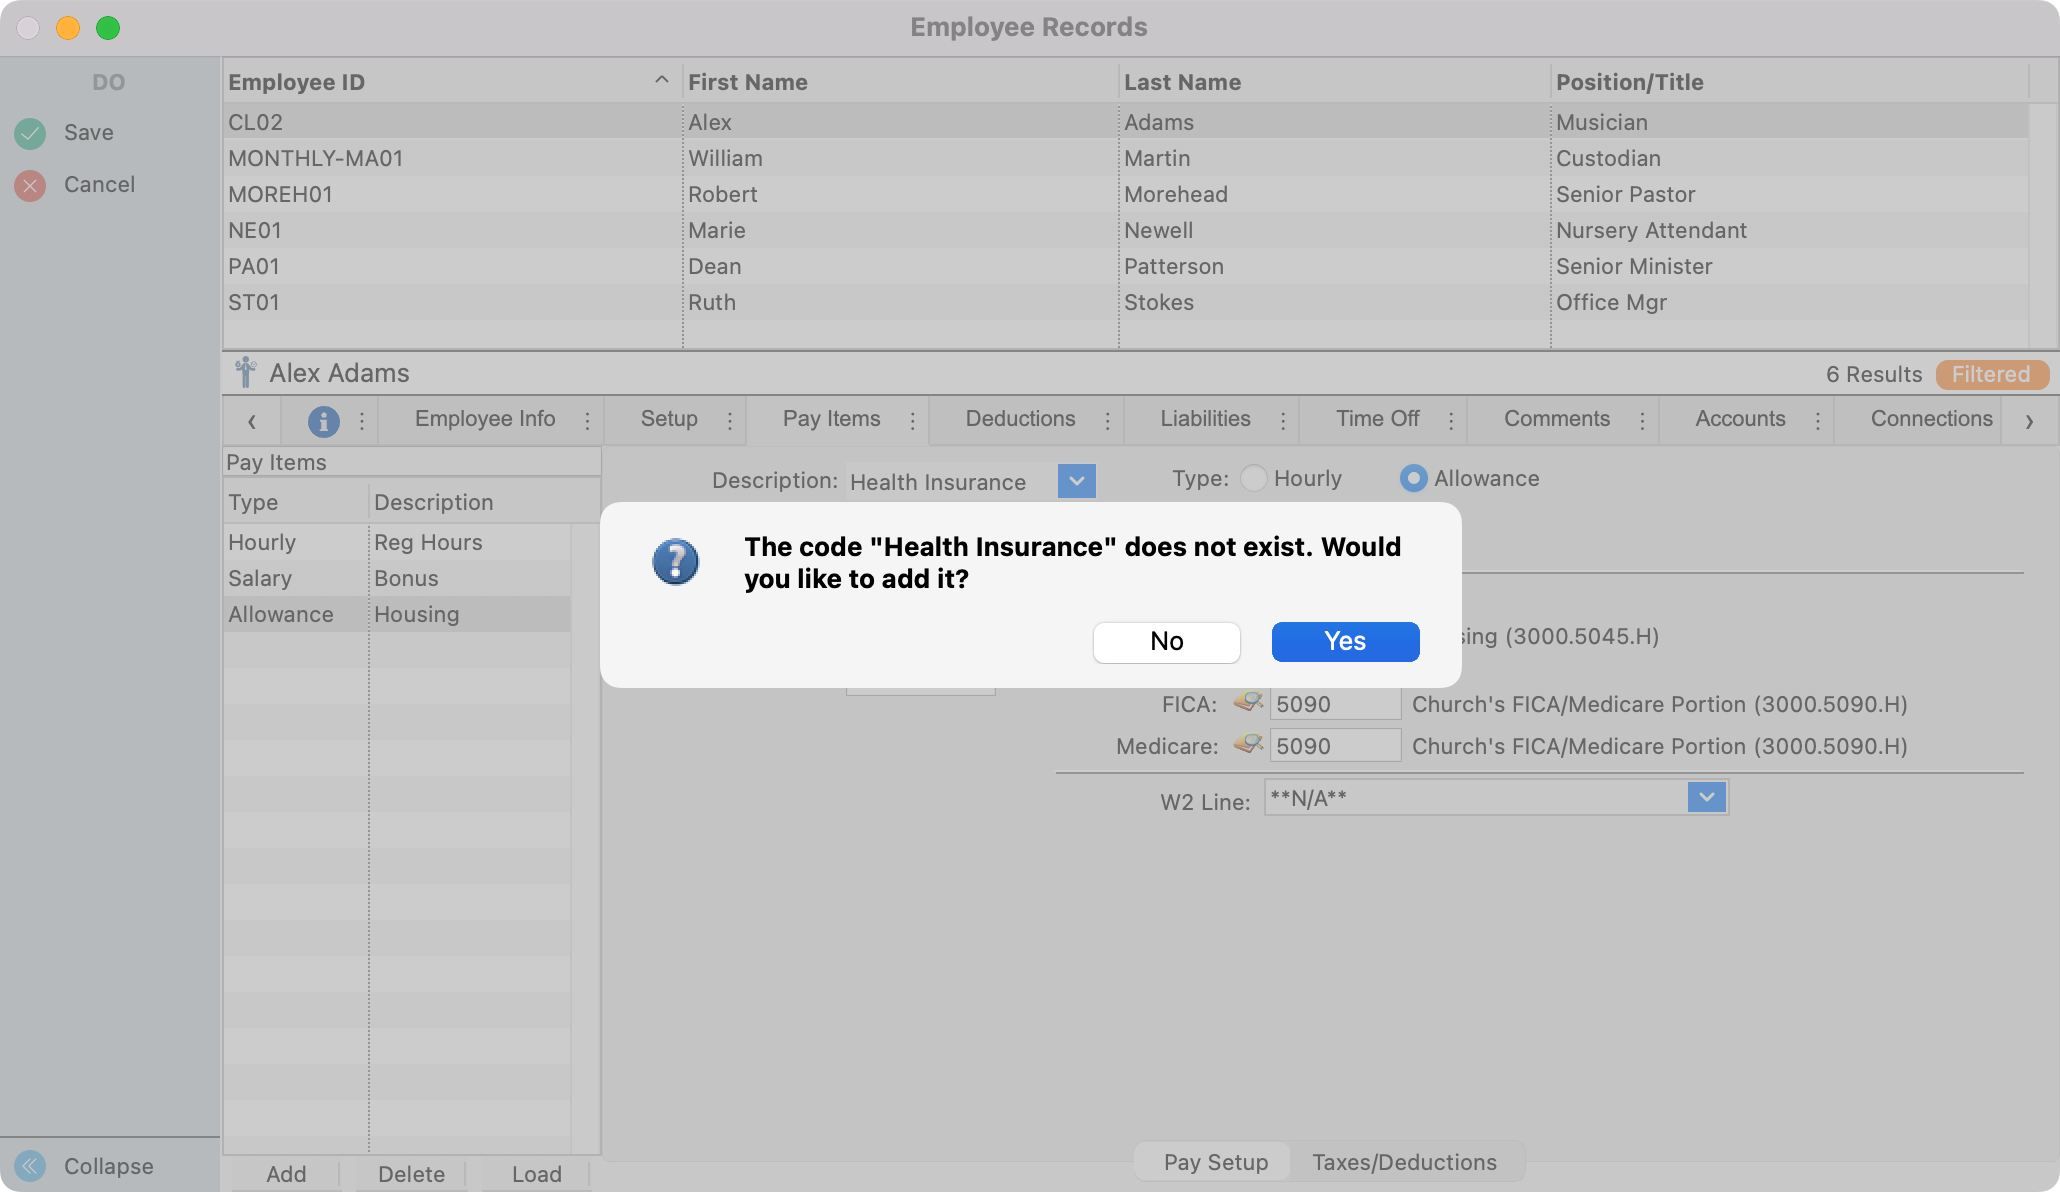Open the Description dropdown arrow

pyautogui.click(x=1076, y=481)
